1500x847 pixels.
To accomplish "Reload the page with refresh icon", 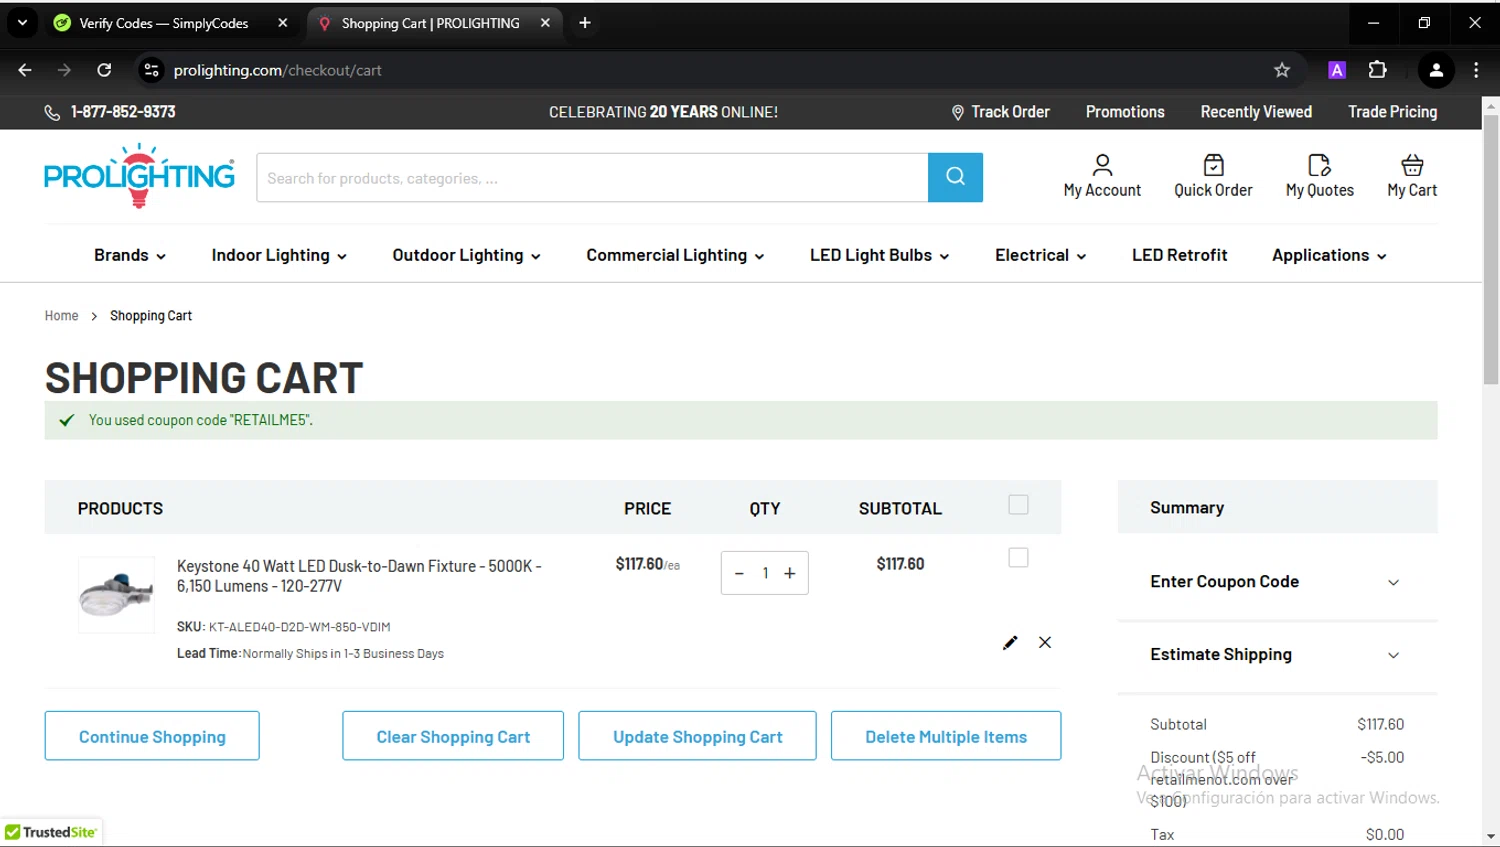I will click(x=104, y=70).
